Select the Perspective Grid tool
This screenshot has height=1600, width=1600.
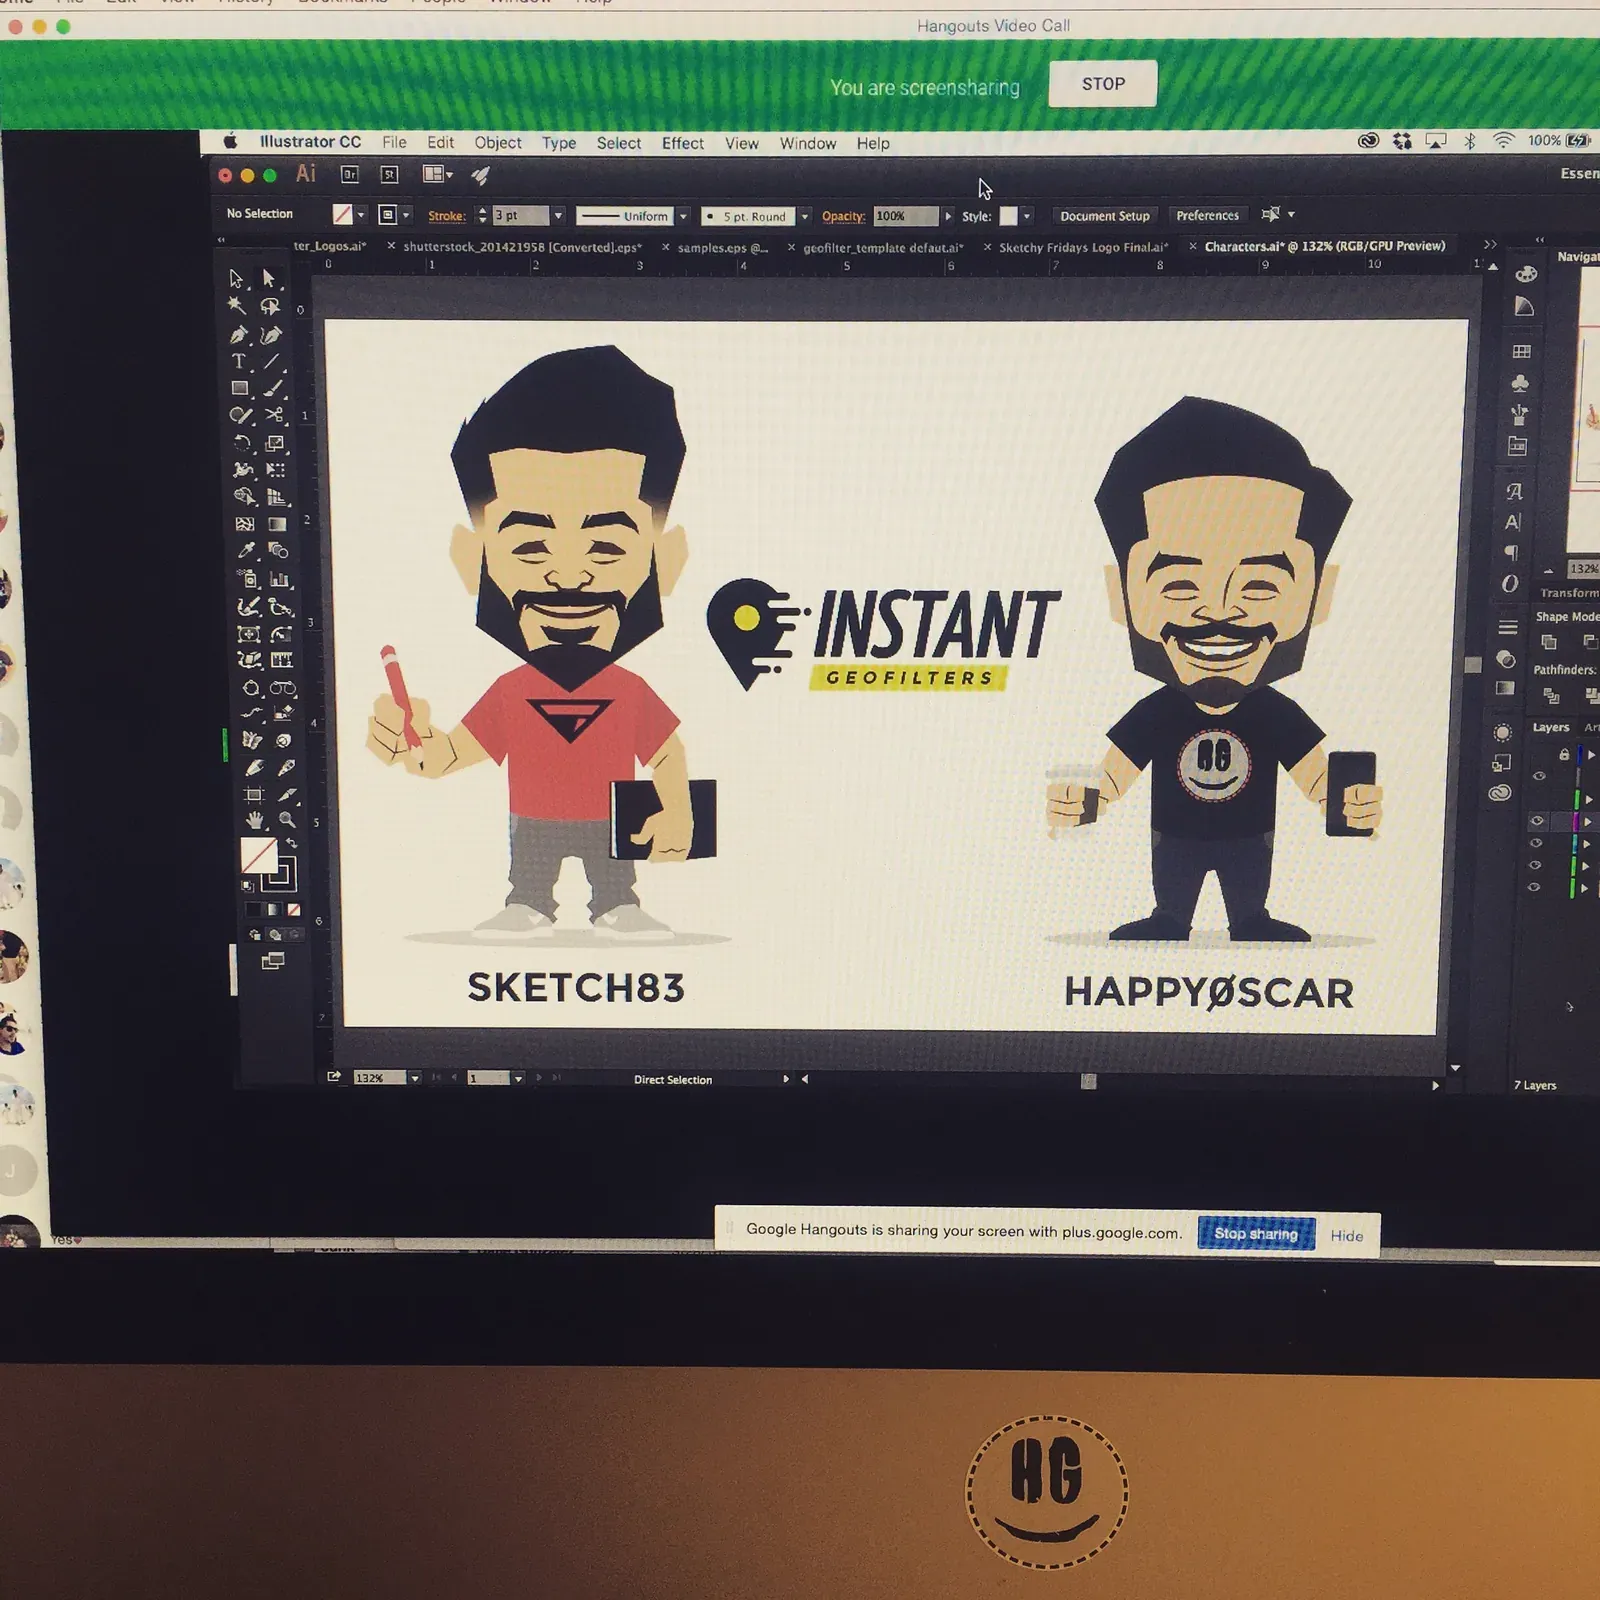click(x=277, y=497)
